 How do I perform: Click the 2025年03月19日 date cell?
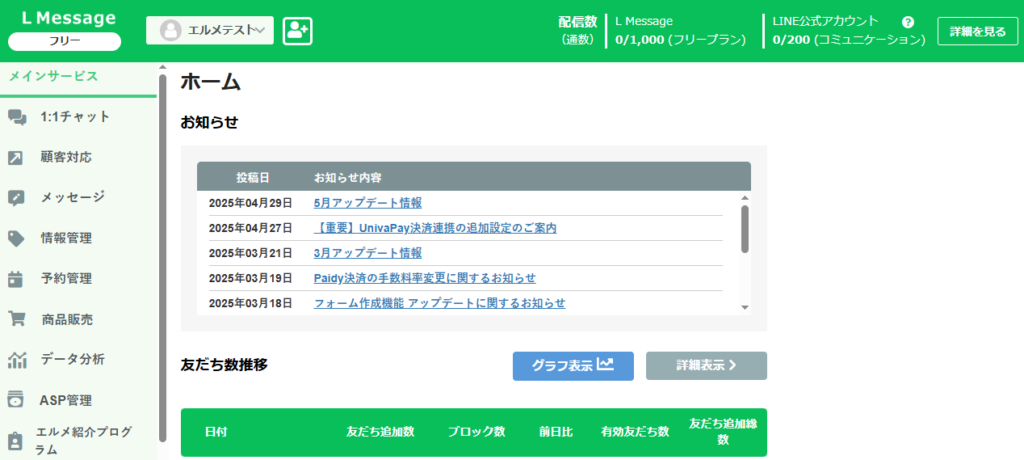251,278
